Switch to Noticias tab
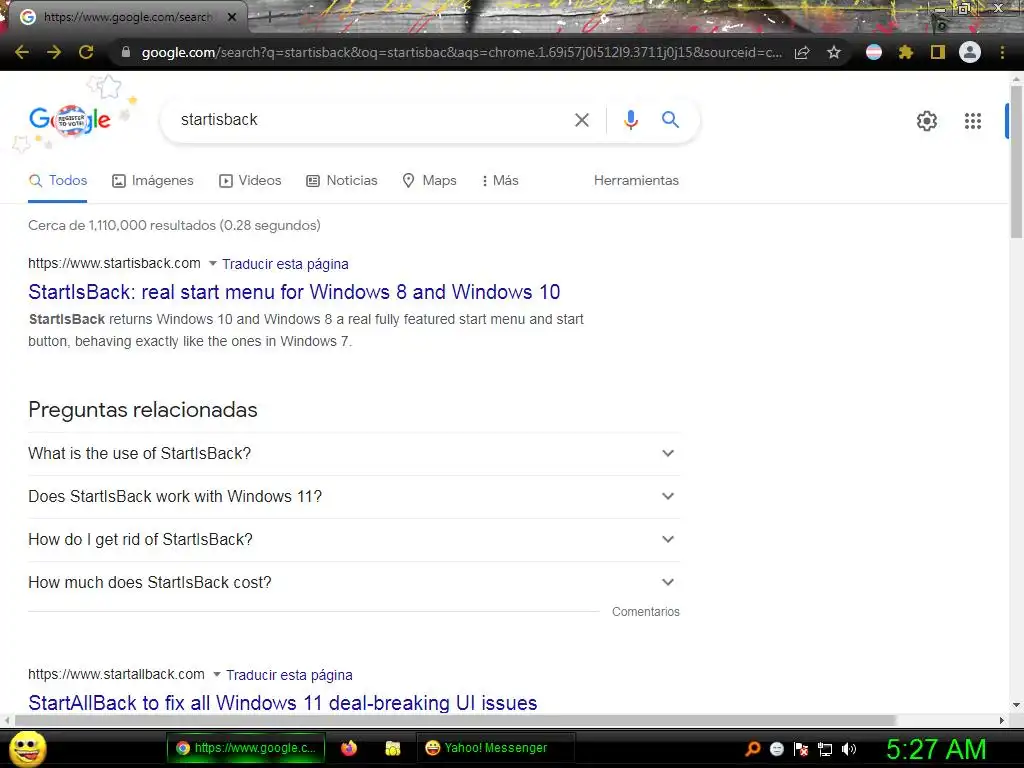Screen dimensions: 1024x768 tap(342, 181)
